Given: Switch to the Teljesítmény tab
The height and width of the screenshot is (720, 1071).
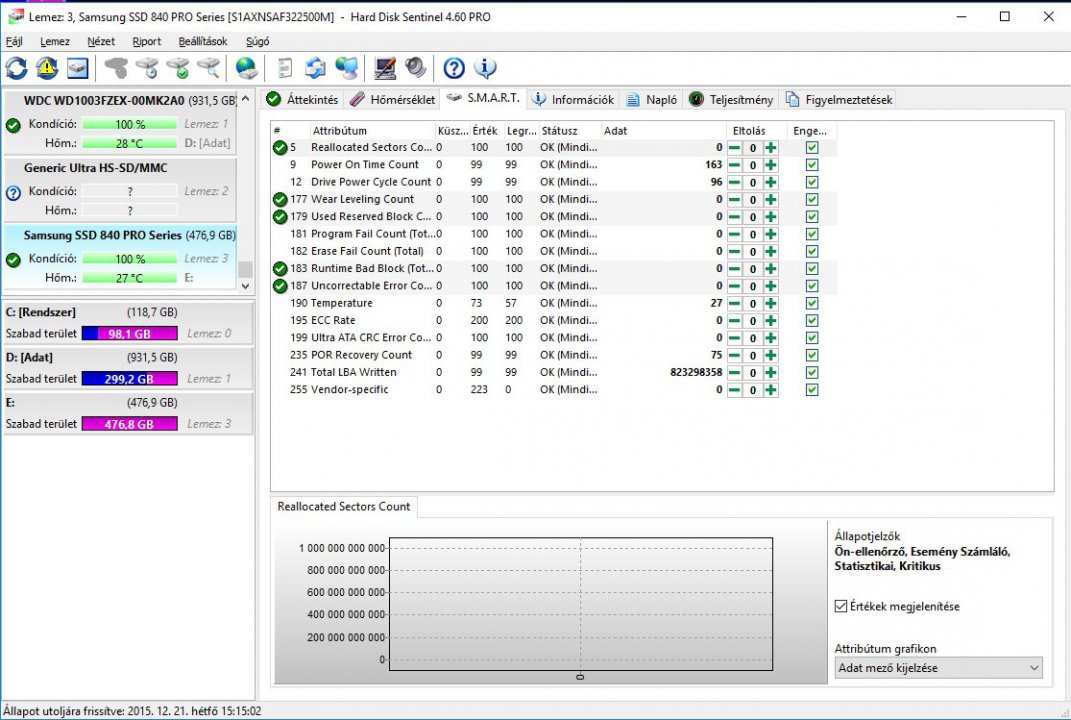Looking at the screenshot, I should pos(731,99).
